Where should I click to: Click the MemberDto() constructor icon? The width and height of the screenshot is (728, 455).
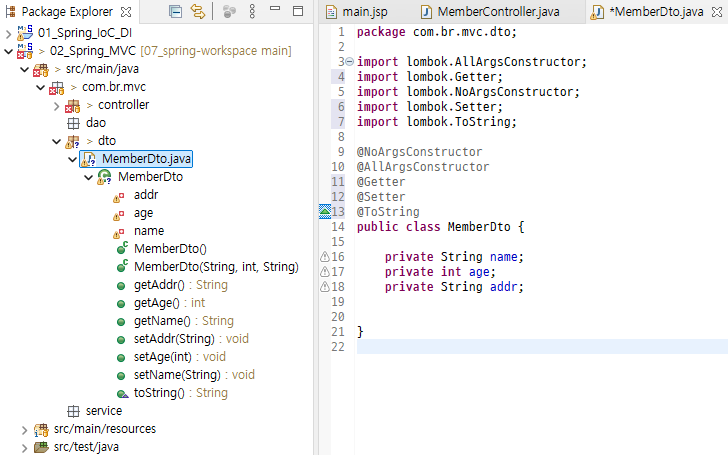122,248
